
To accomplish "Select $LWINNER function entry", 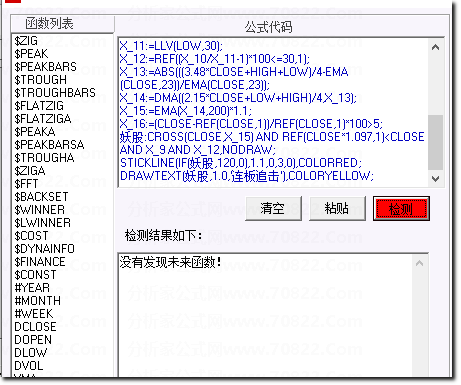I will (42, 223).
